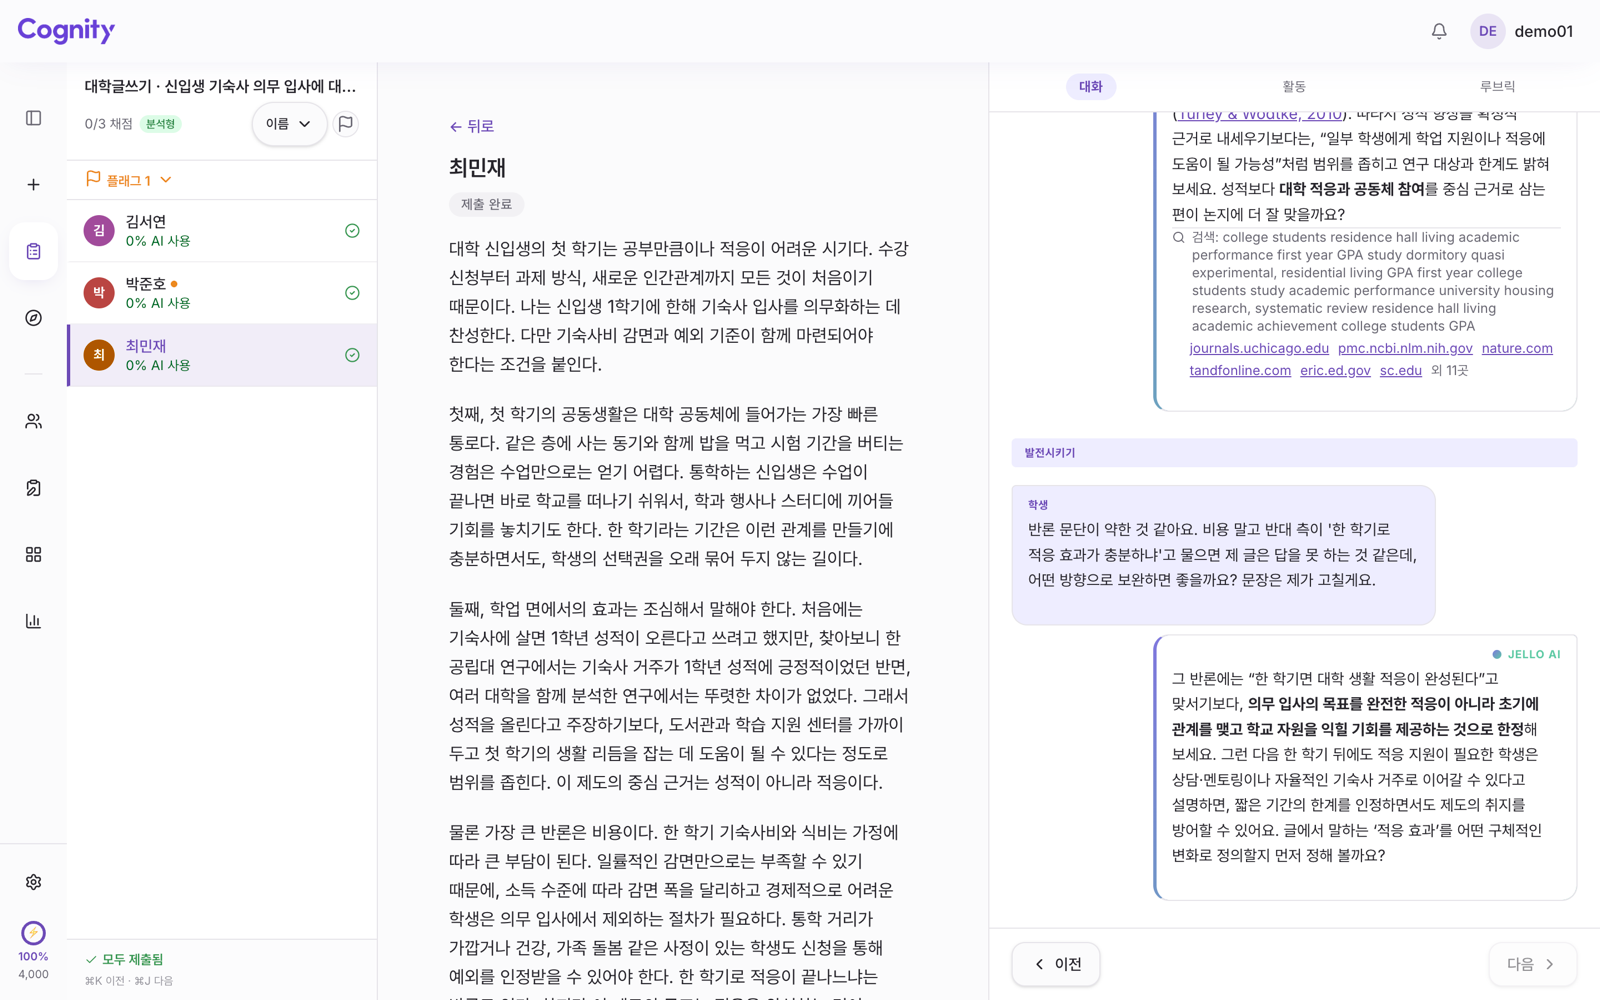Click the DE user avatar

tap(1487, 31)
